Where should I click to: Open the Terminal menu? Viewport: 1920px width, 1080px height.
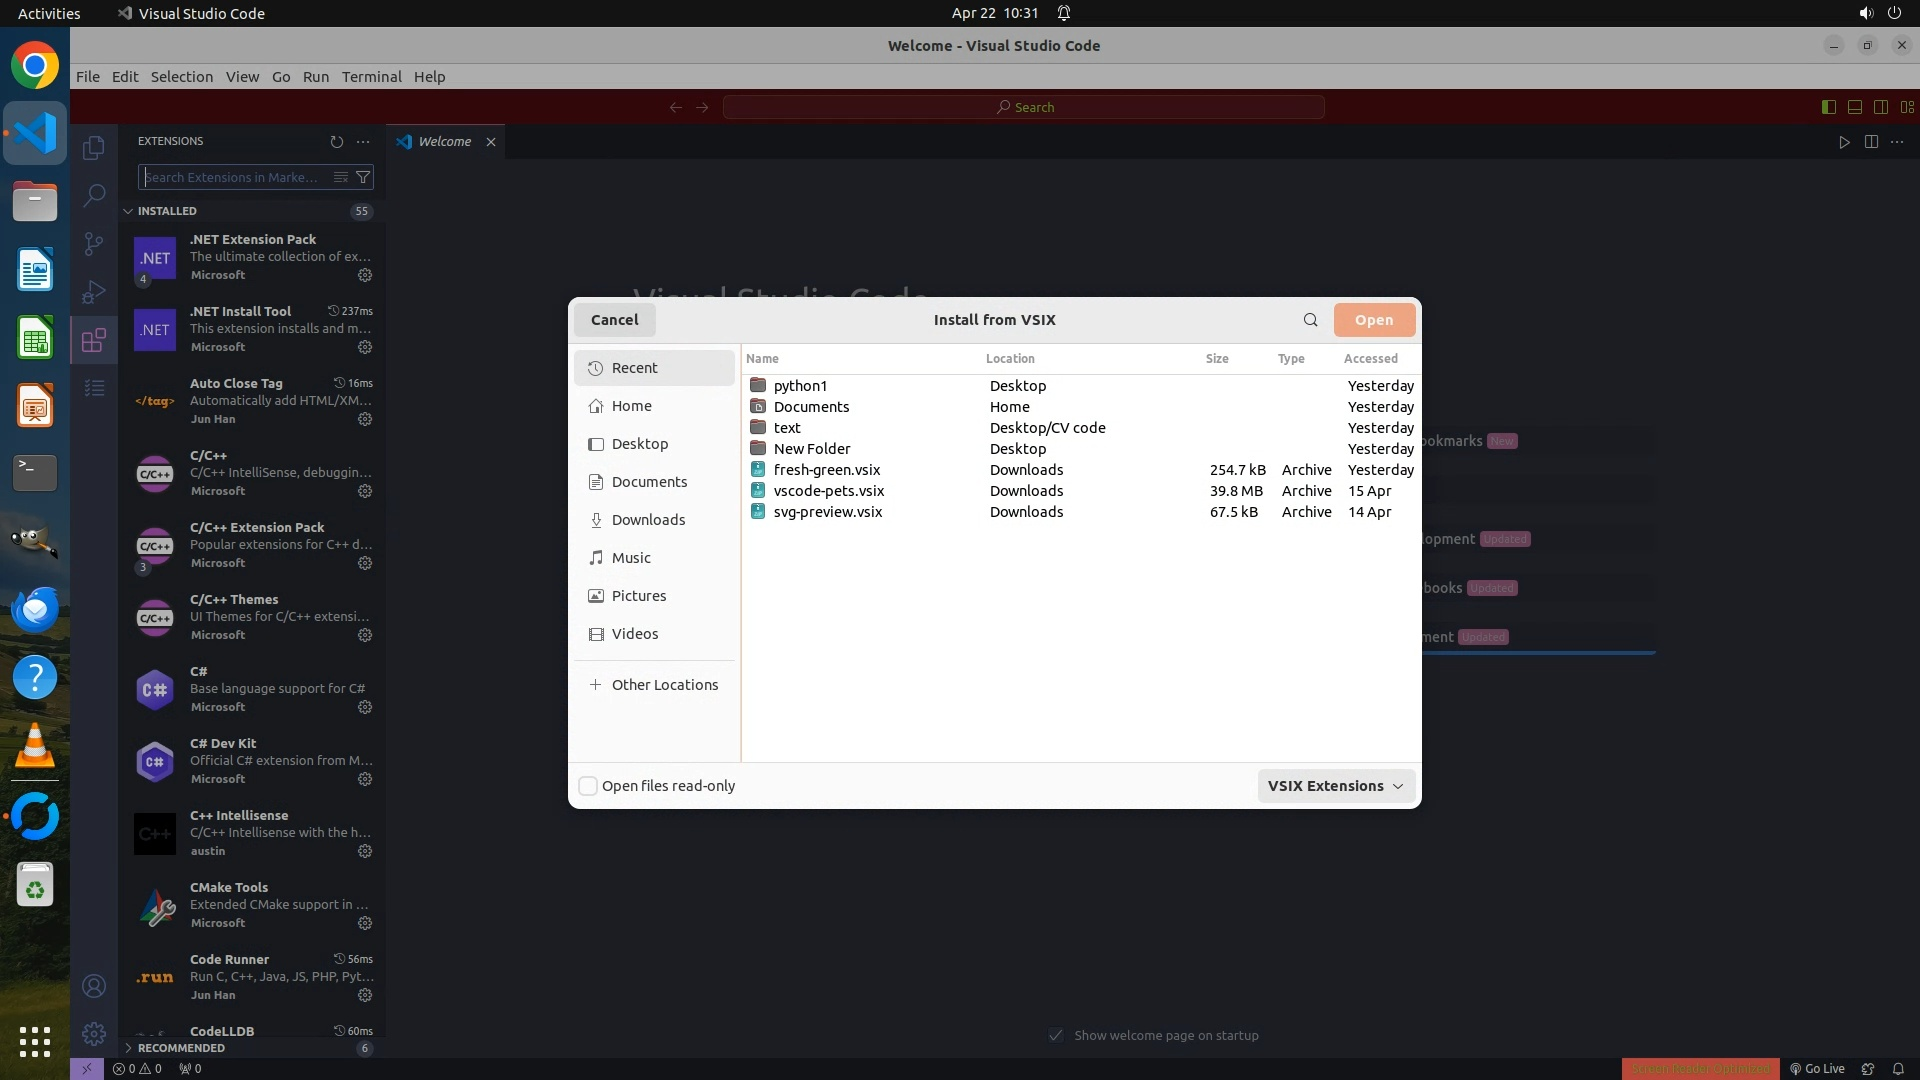[371, 77]
